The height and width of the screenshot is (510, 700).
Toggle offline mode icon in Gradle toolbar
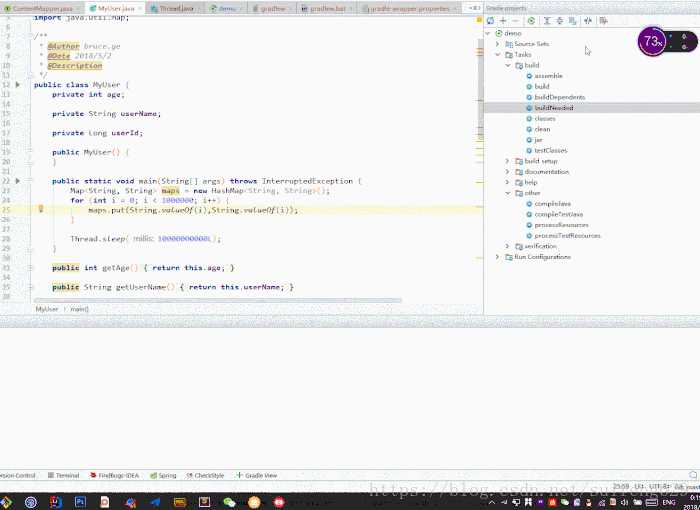tap(588, 21)
